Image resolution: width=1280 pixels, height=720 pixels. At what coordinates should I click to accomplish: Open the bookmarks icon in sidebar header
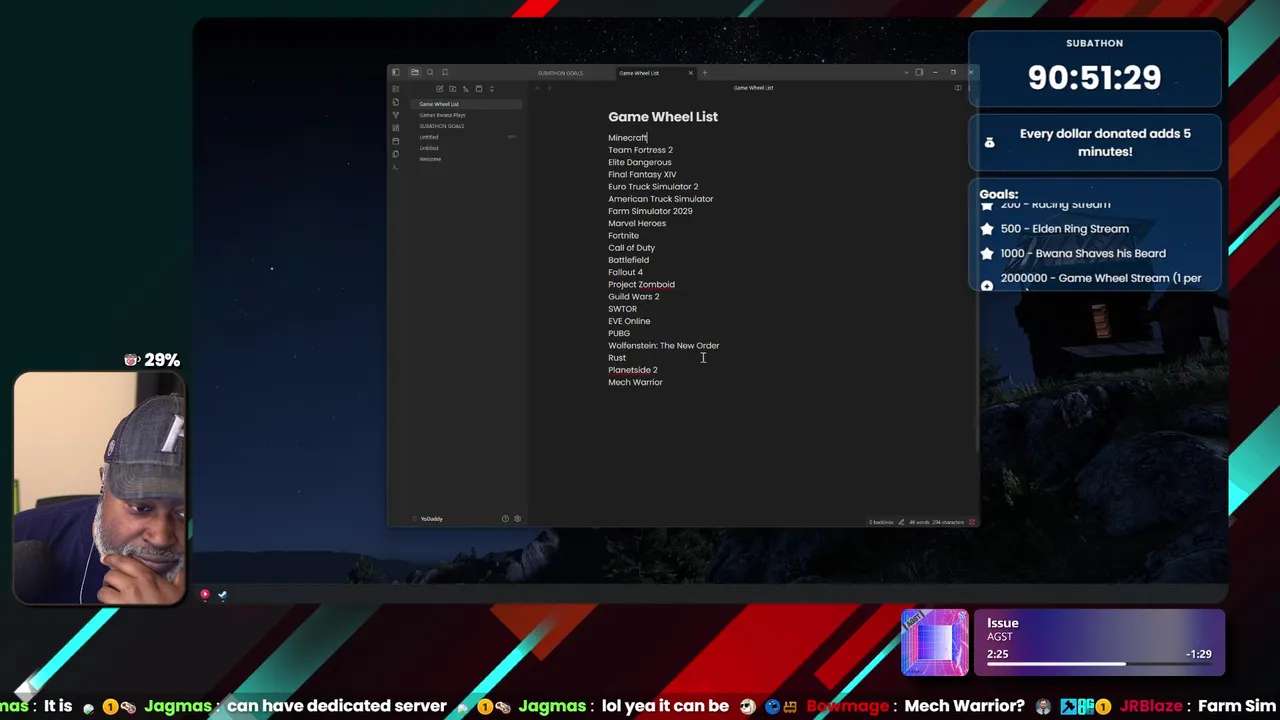coord(445,72)
